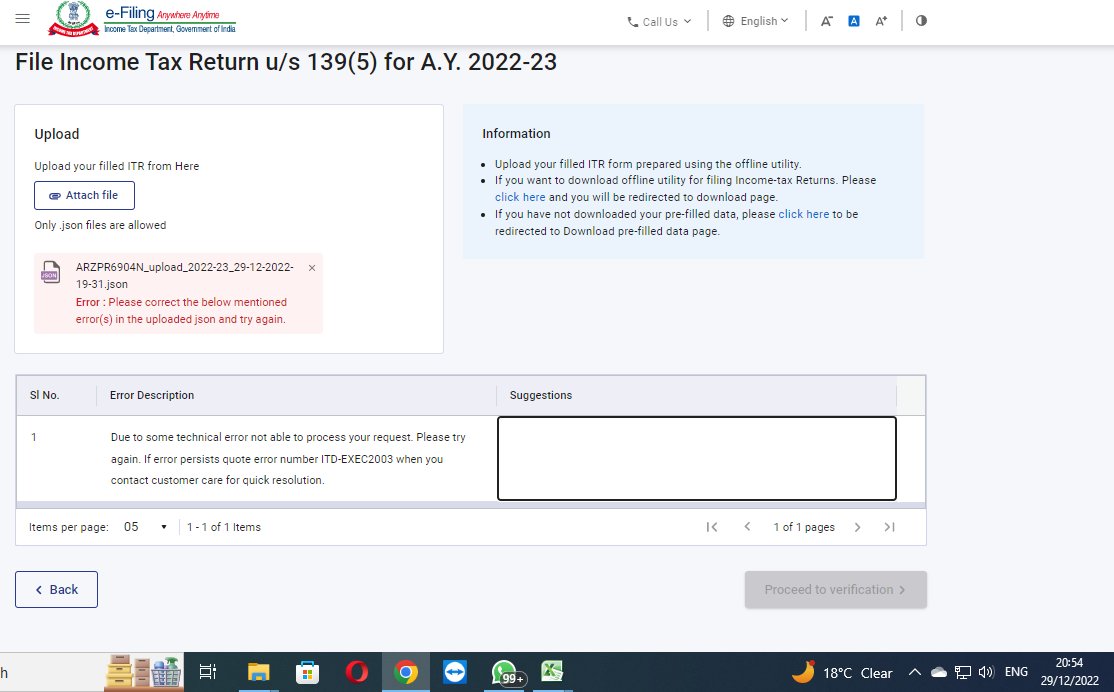Click the JSON file type icon

50,272
